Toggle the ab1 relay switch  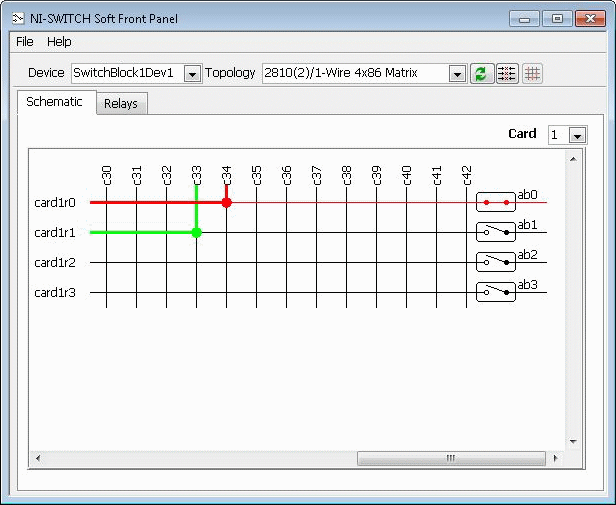pyautogui.click(x=496, y=232)
